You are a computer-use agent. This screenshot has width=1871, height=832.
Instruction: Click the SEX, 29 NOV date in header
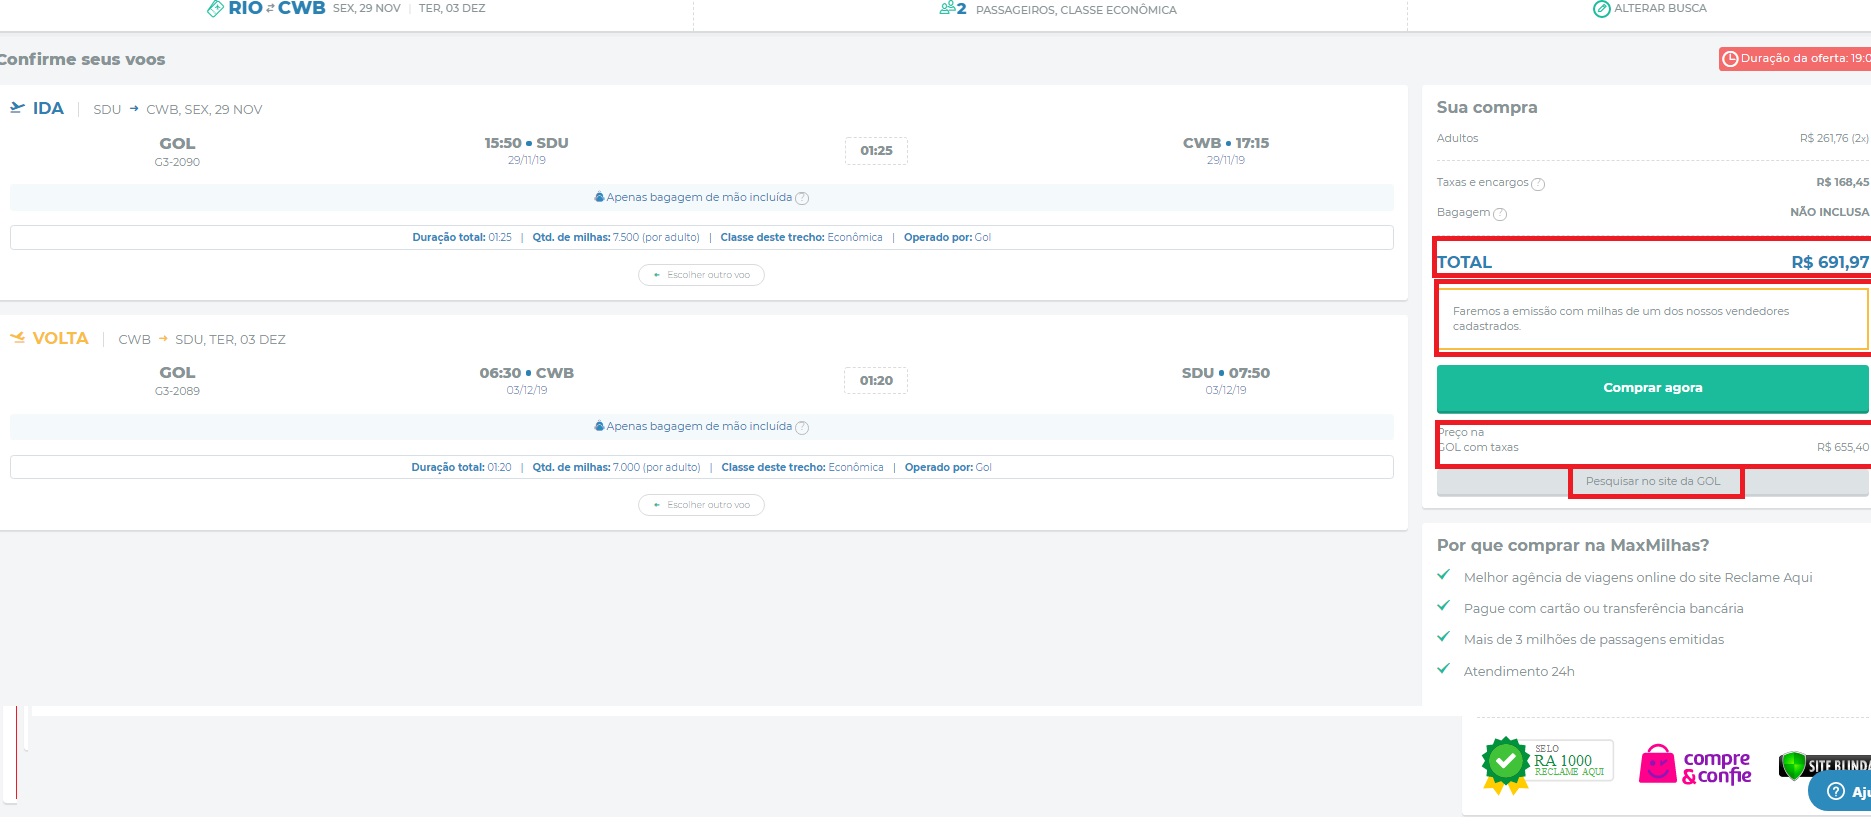point(366,8)
